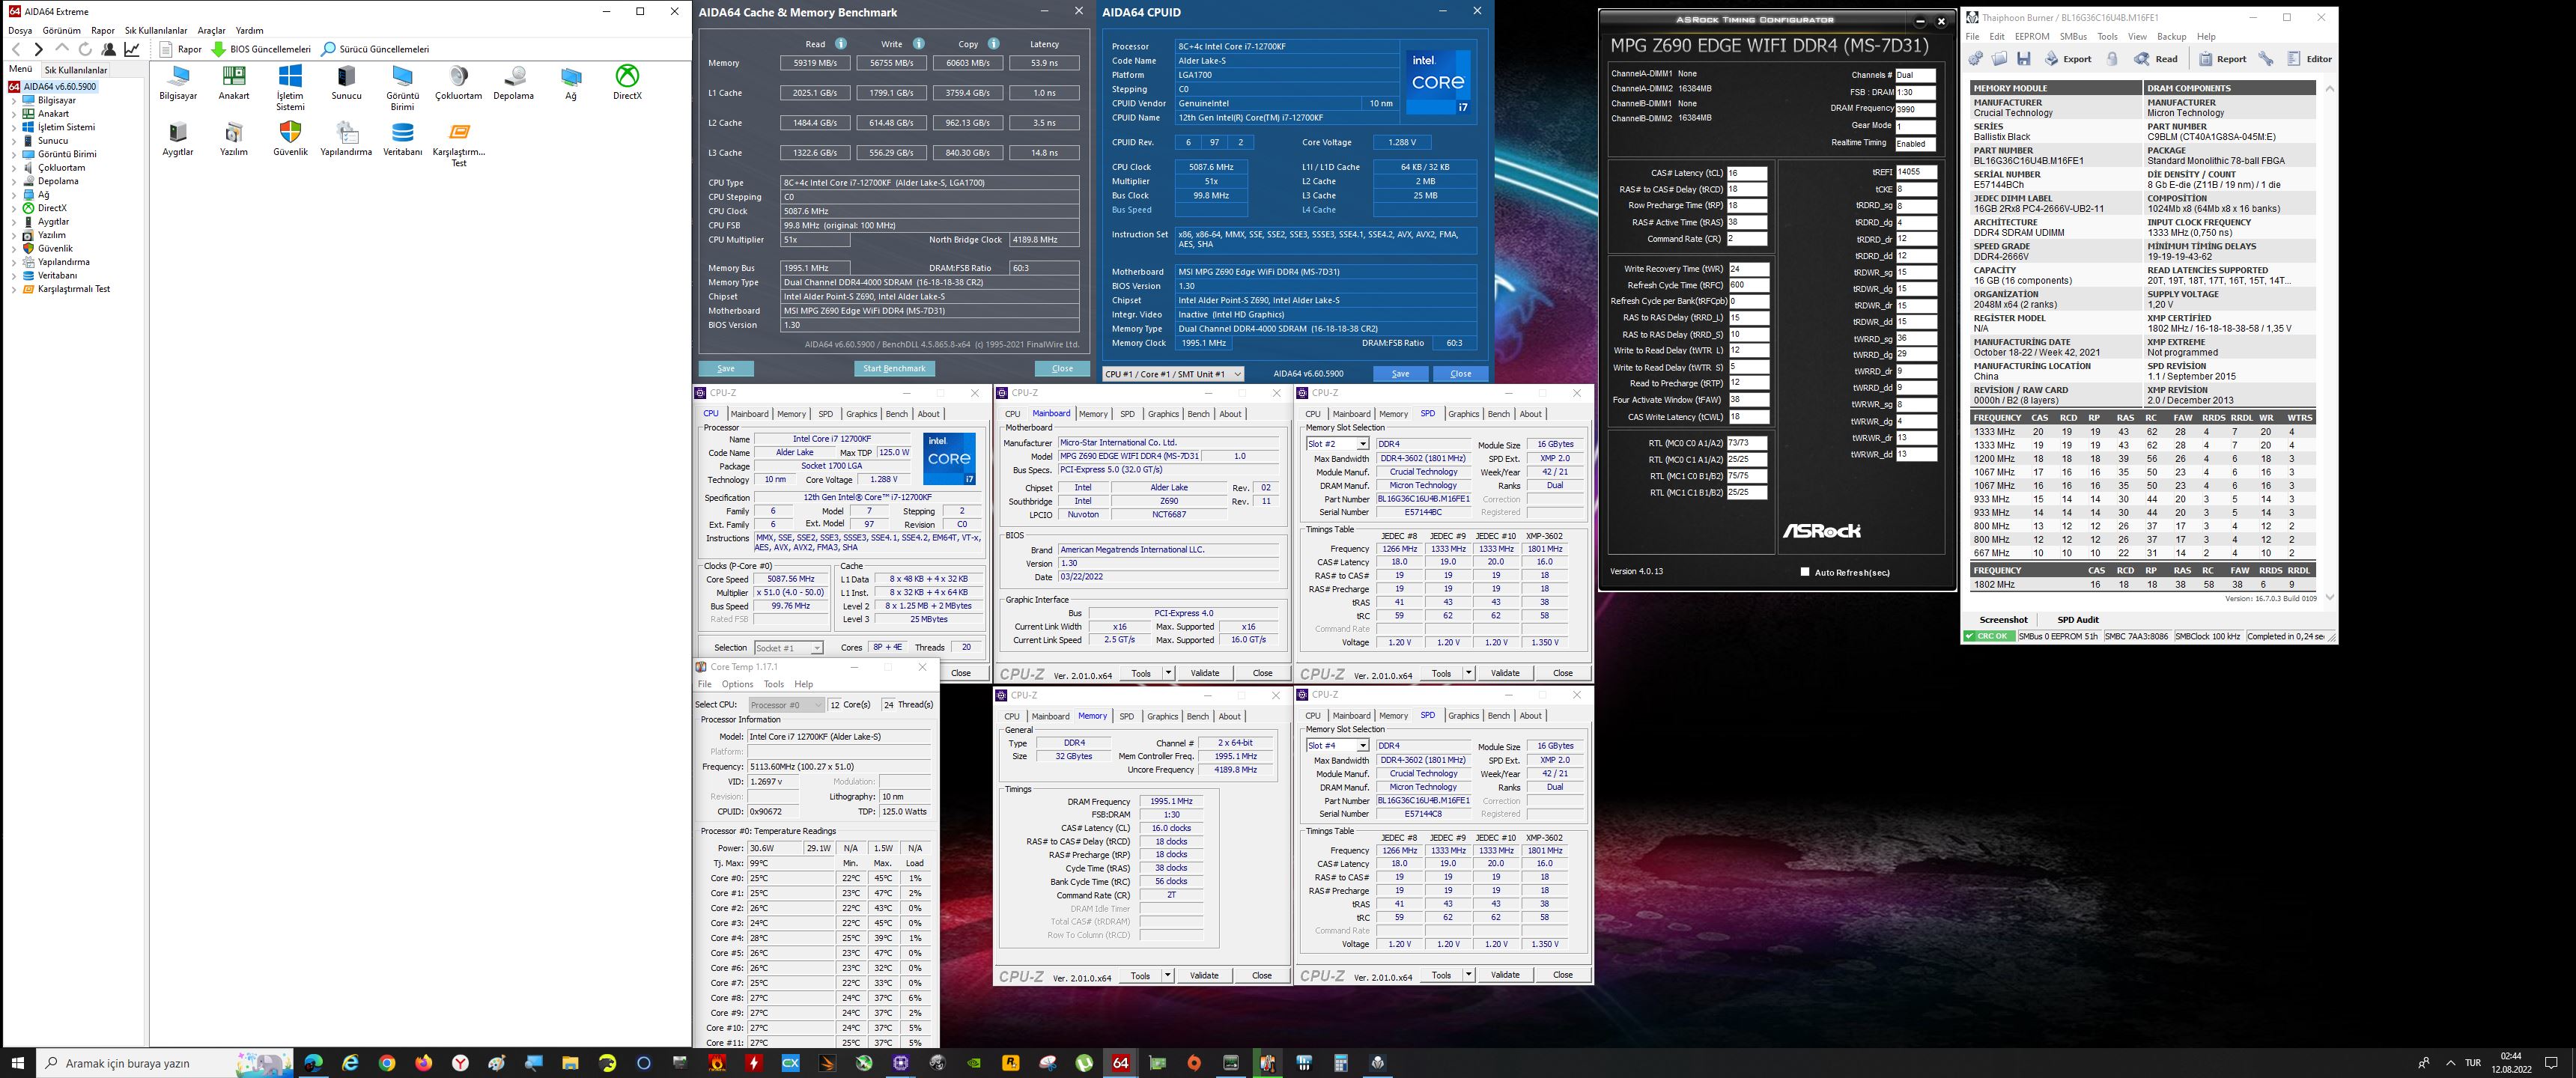Click Save button in AIDA64 CPUID window
2576x1078 pixels.
pos(1400,374)
